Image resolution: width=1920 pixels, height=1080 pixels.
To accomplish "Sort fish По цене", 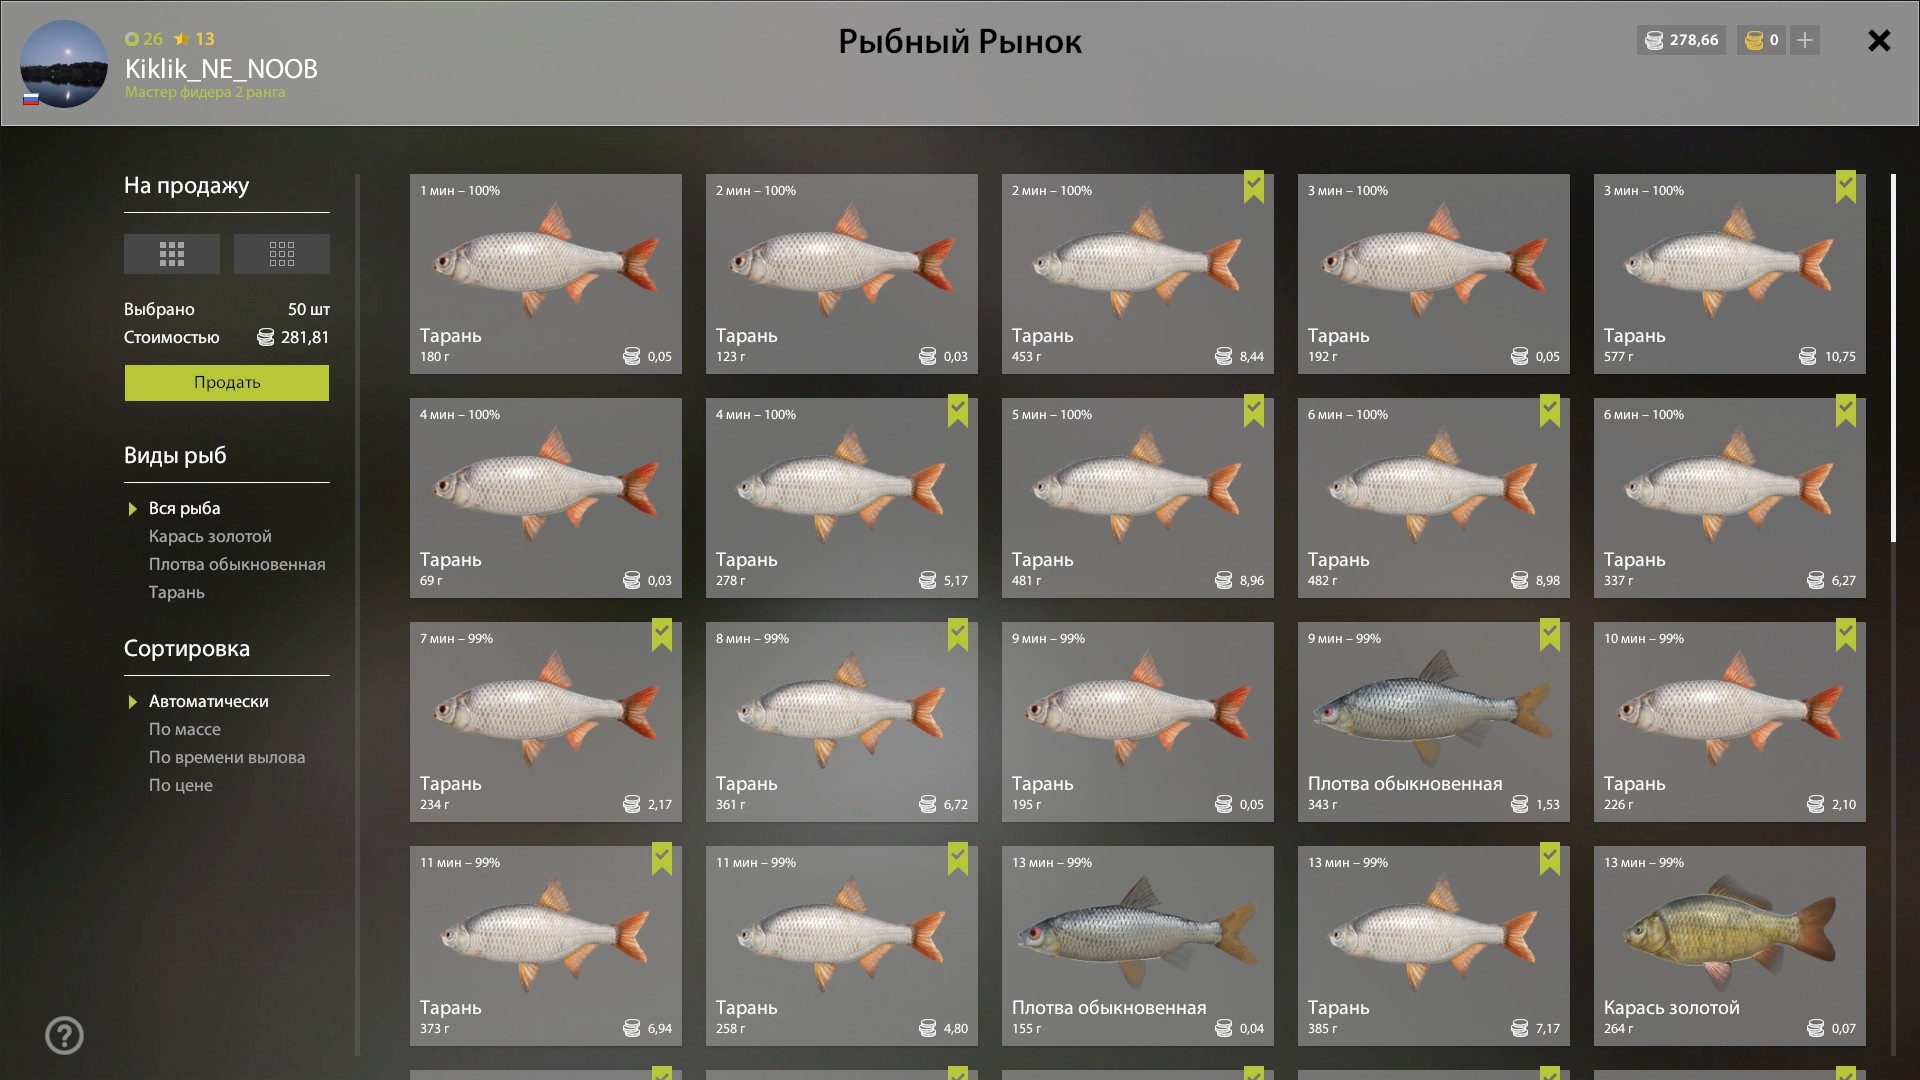I will coord(181,785).
